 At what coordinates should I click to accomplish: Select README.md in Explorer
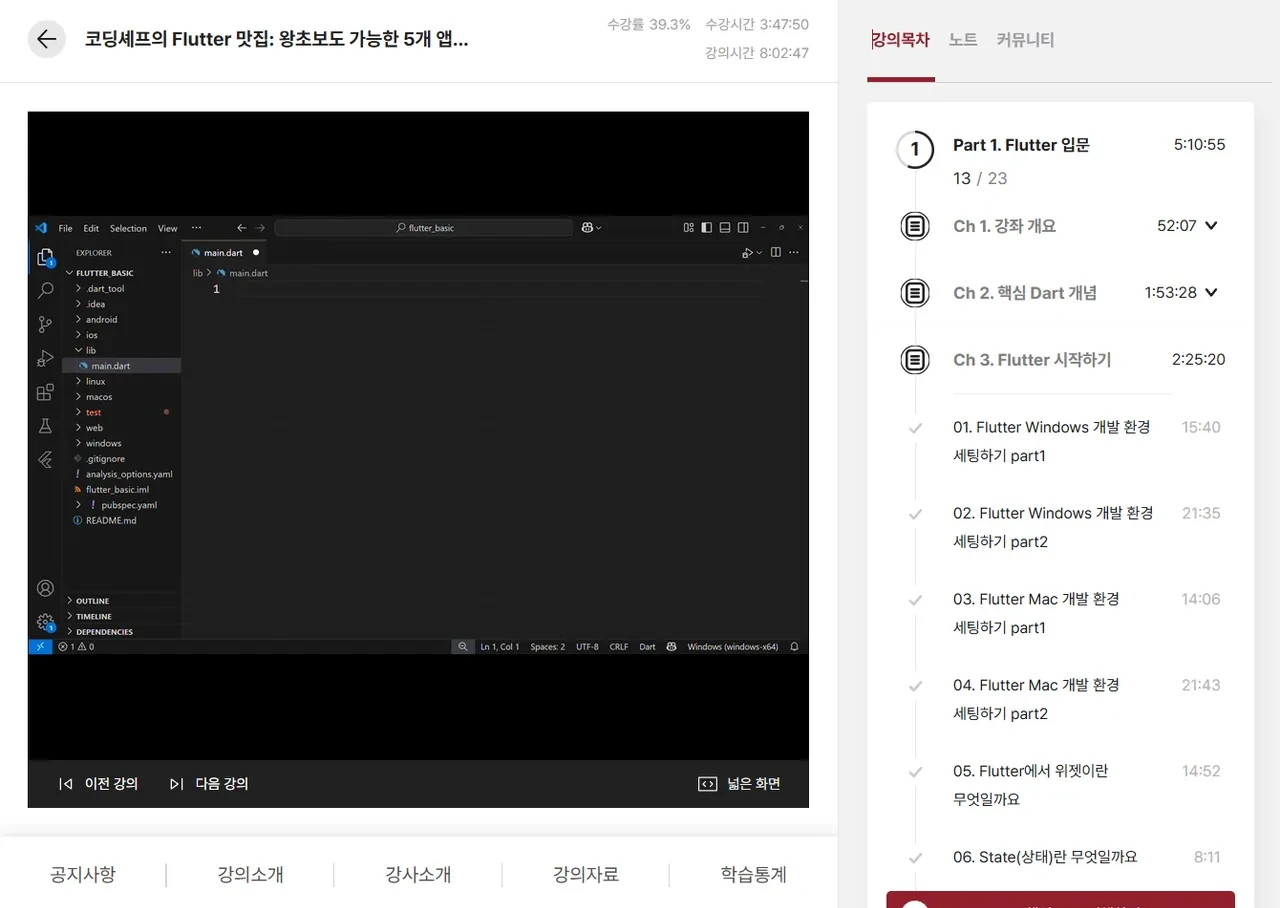[x=111, y=521]
